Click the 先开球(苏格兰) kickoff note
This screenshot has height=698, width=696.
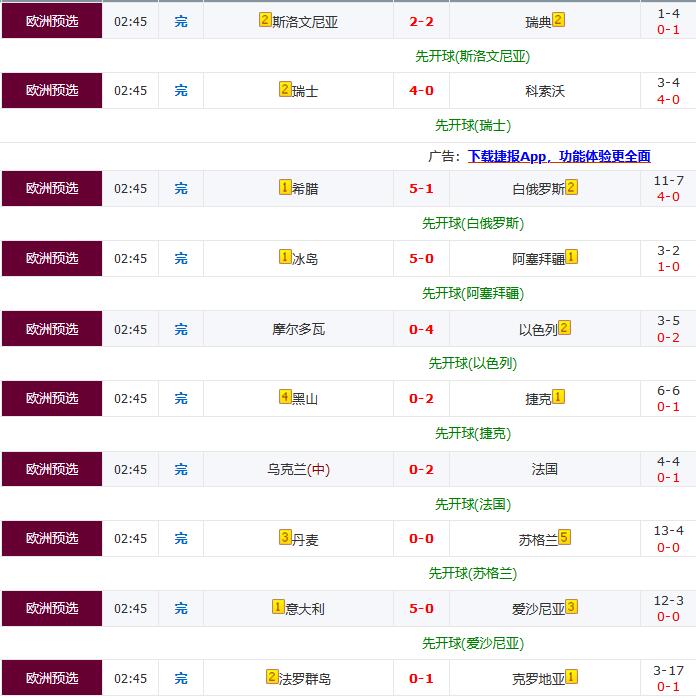click(473, 573)
